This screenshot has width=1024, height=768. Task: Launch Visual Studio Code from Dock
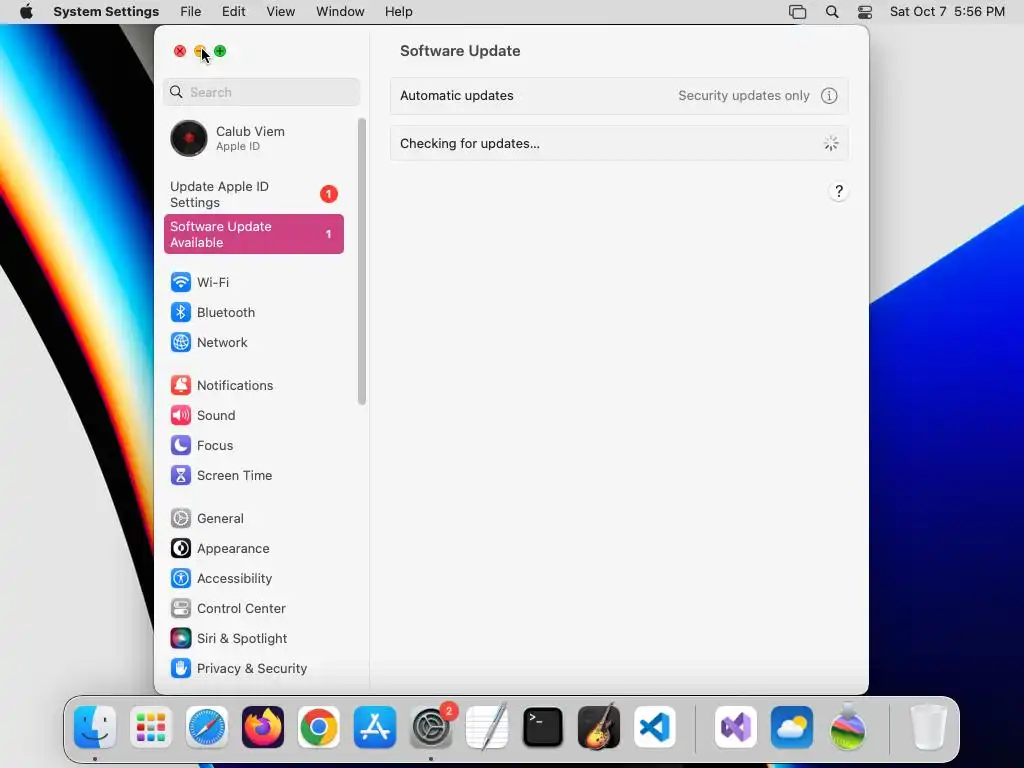pyautogui.click(x=655, y=727)
